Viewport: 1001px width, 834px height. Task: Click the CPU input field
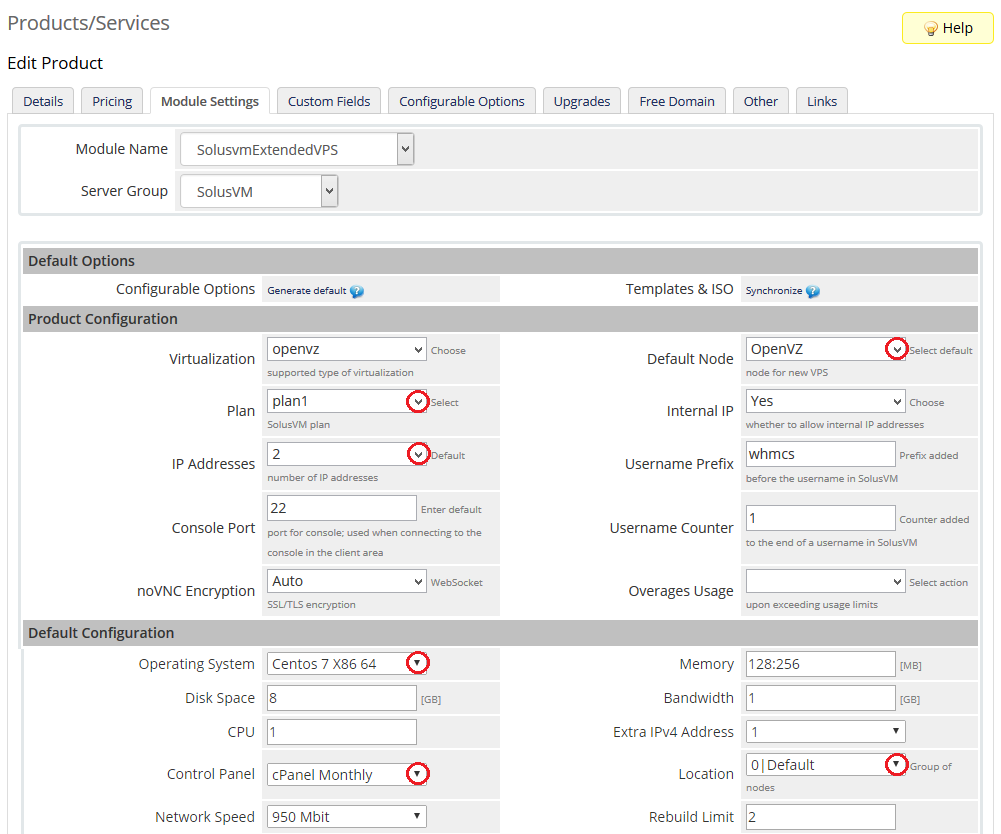pos(342,731)
